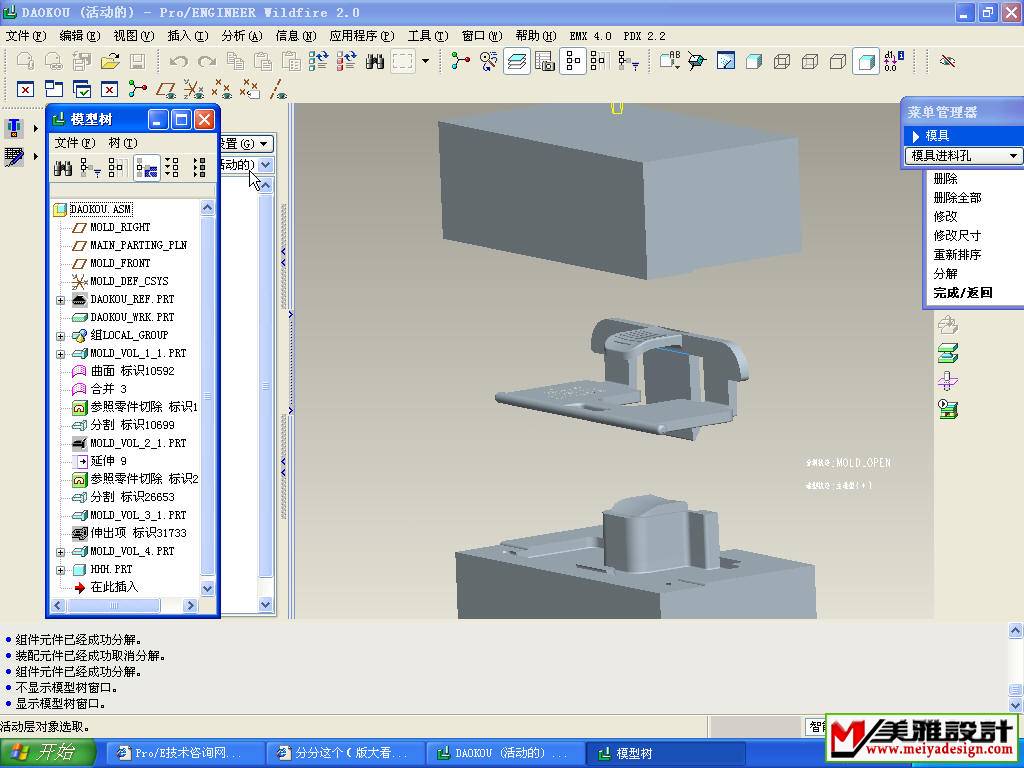Image resolution: width=1024 pixels, height=768 pixels.
Task: Click the Open file folder icon
Action: tap(110, 61)
